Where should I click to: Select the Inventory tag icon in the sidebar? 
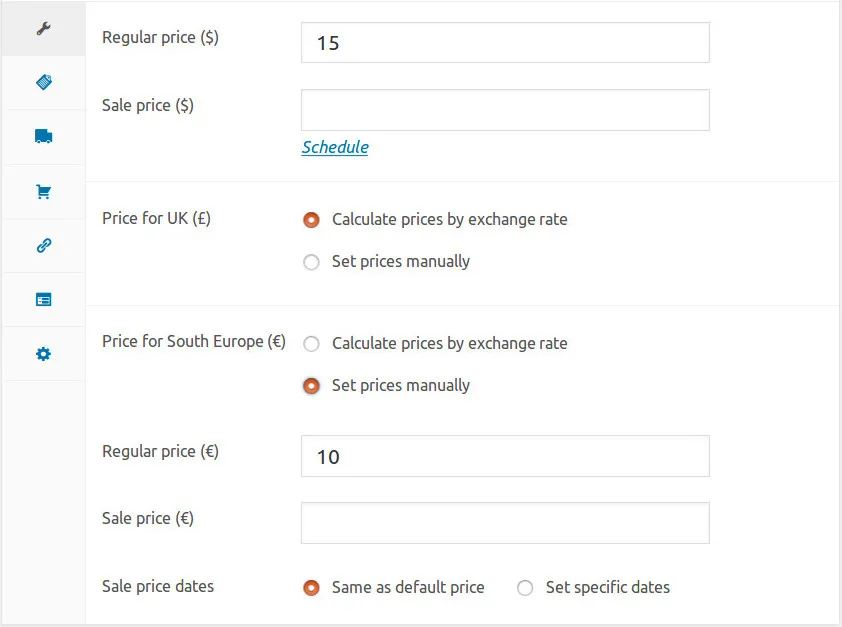(x=42, y=82)
